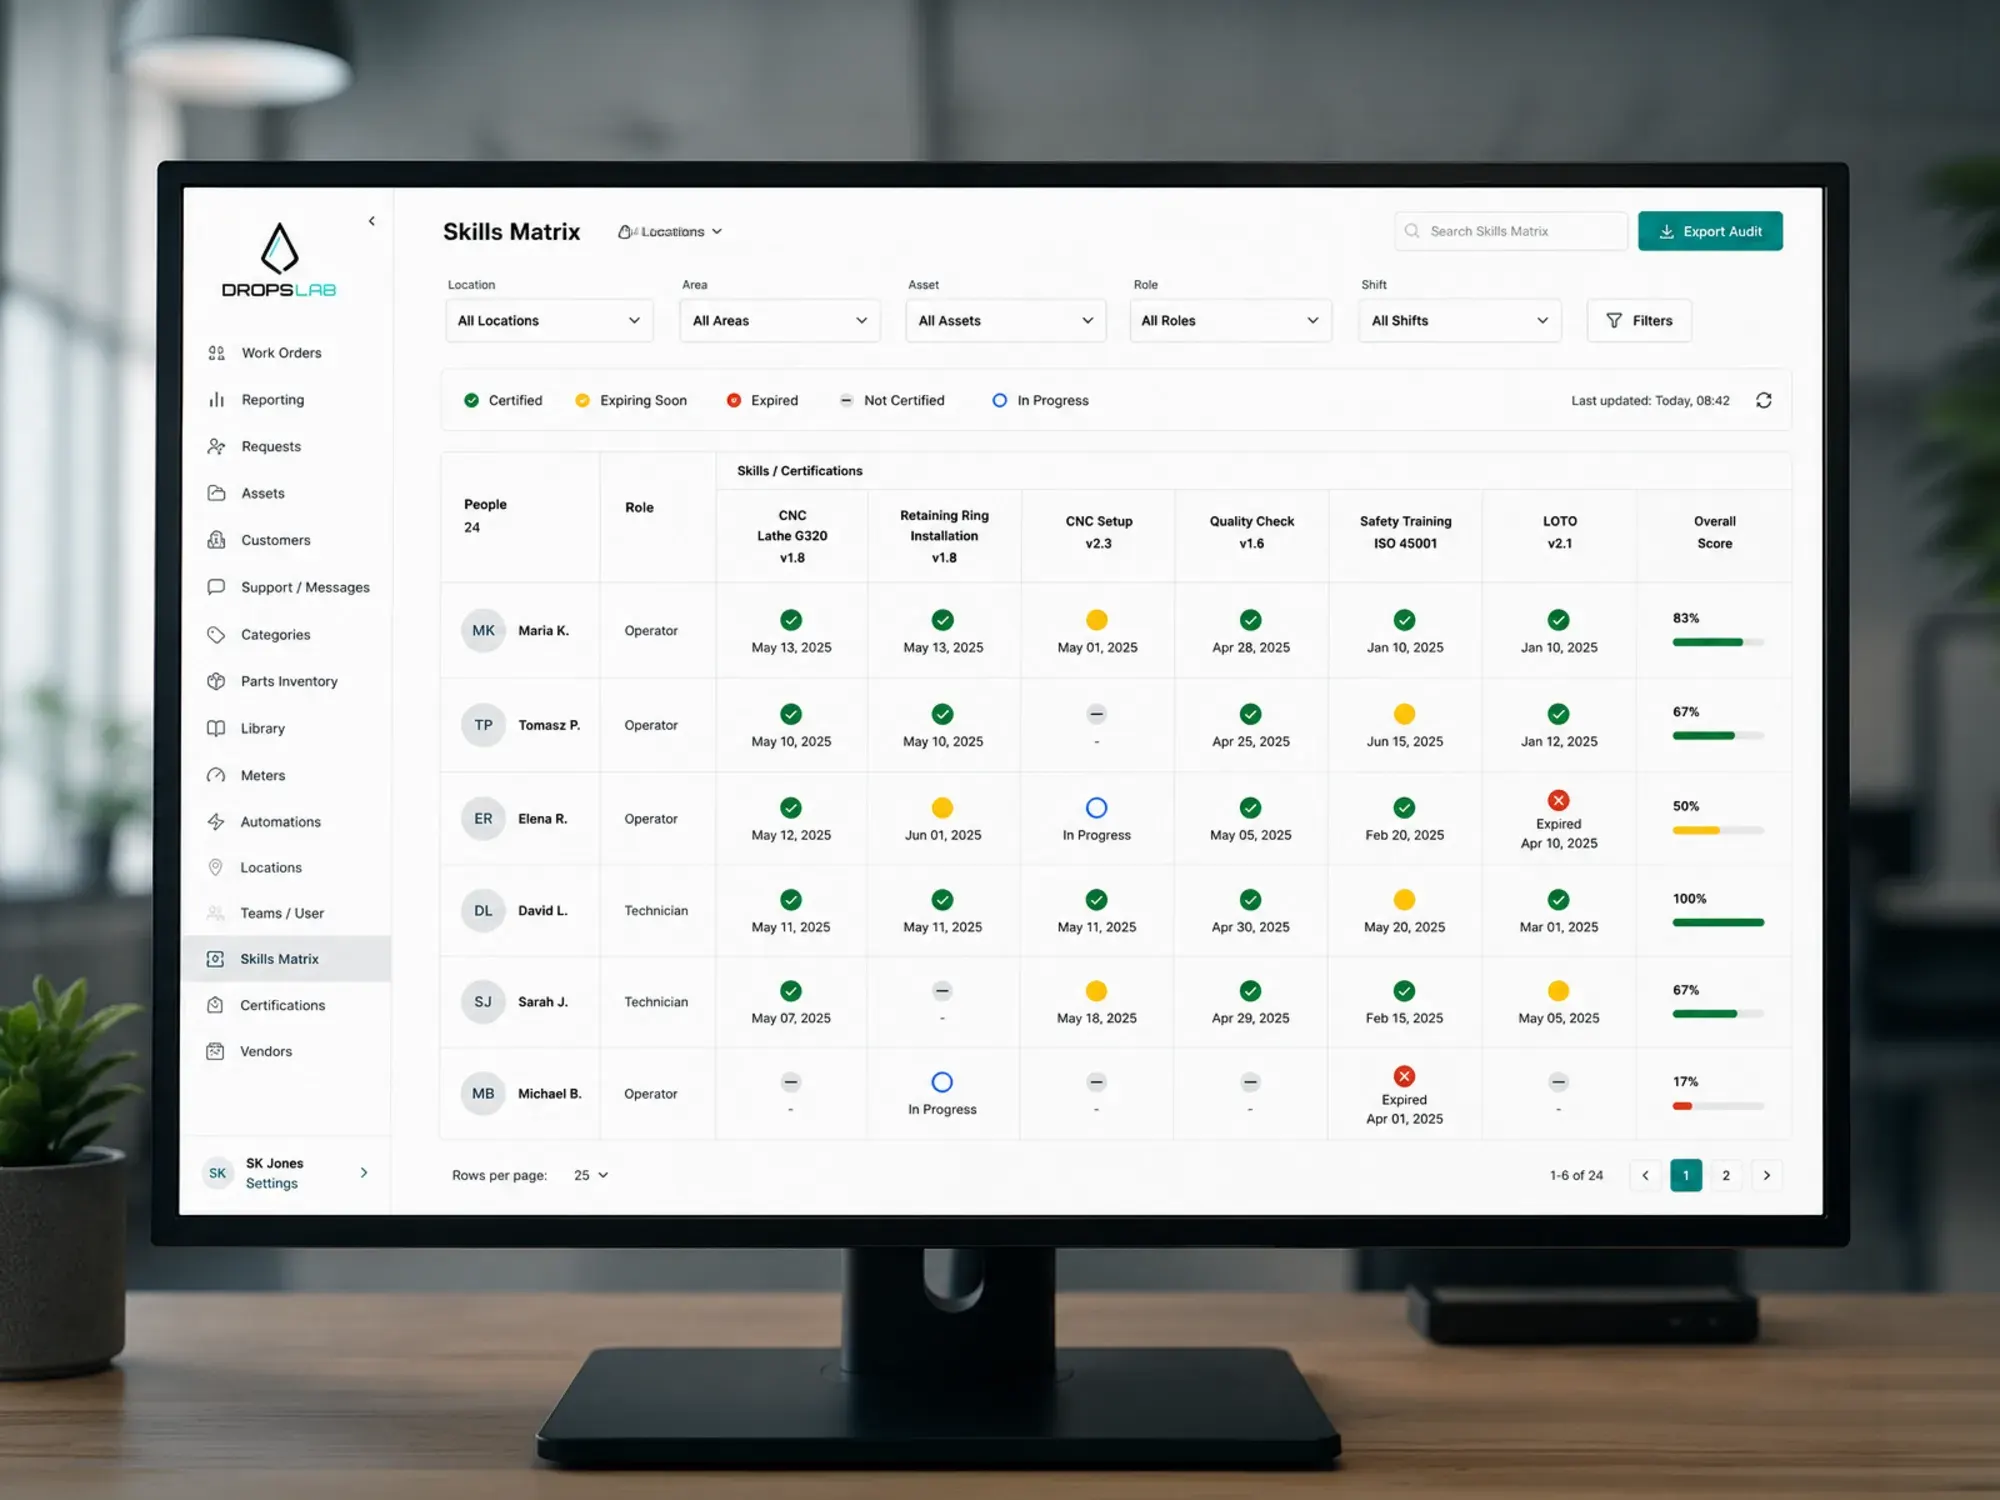Open the All Assets dropdown
The image size is (2000, 1500).
click(x=1006, y=321)
